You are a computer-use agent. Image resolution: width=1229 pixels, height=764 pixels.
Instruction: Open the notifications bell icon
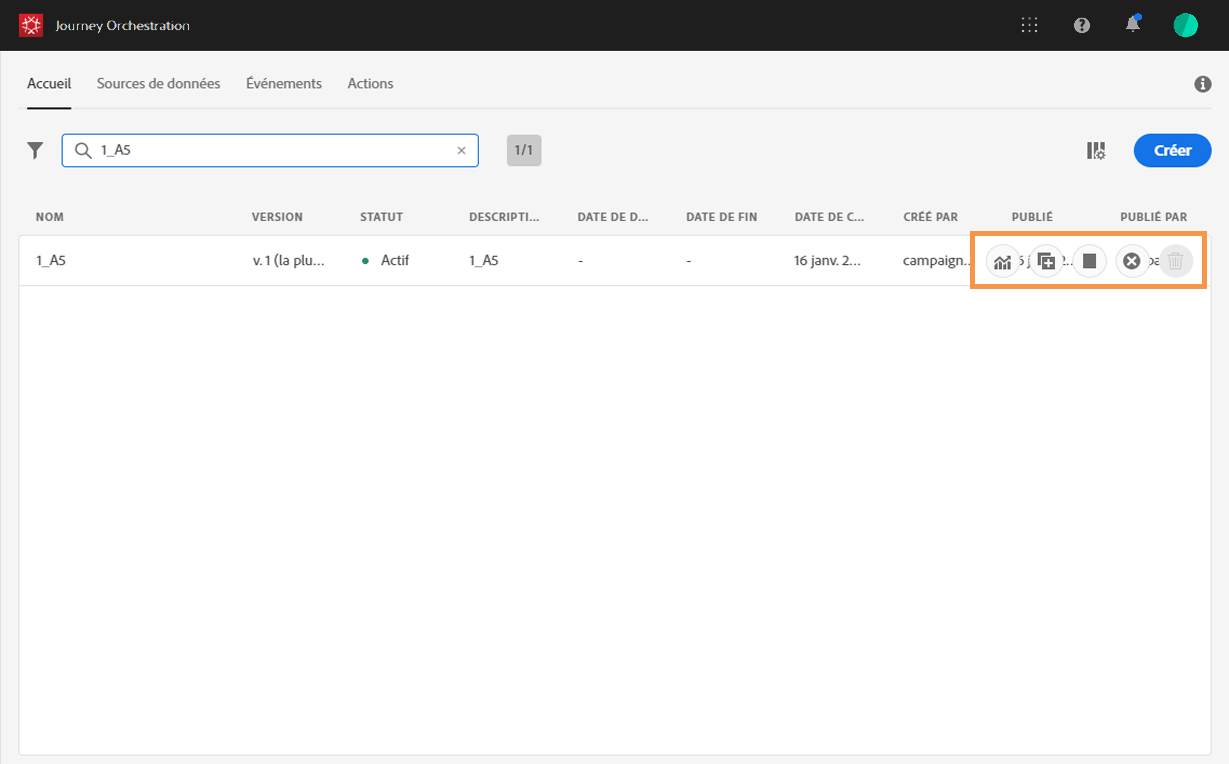click(x=1133, y=25)
